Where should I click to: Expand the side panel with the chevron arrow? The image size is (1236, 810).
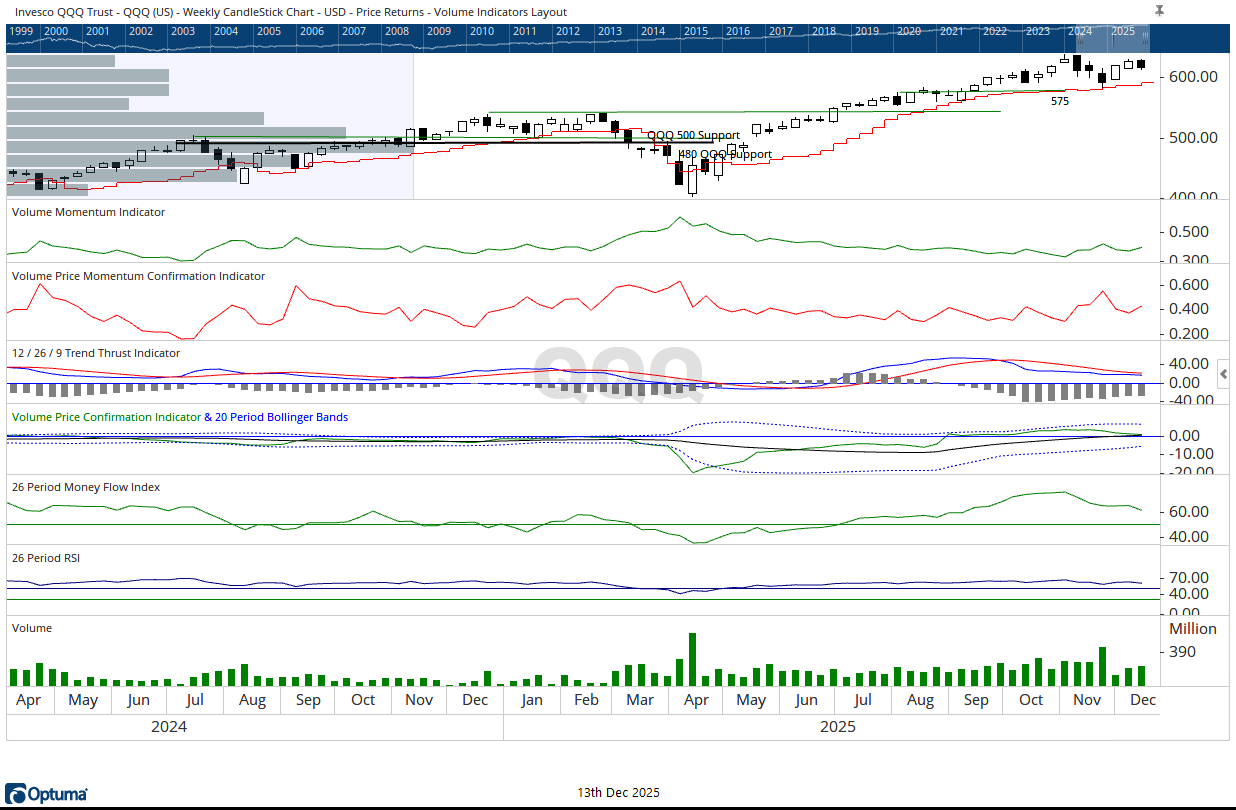click(x=1225, y=374)
